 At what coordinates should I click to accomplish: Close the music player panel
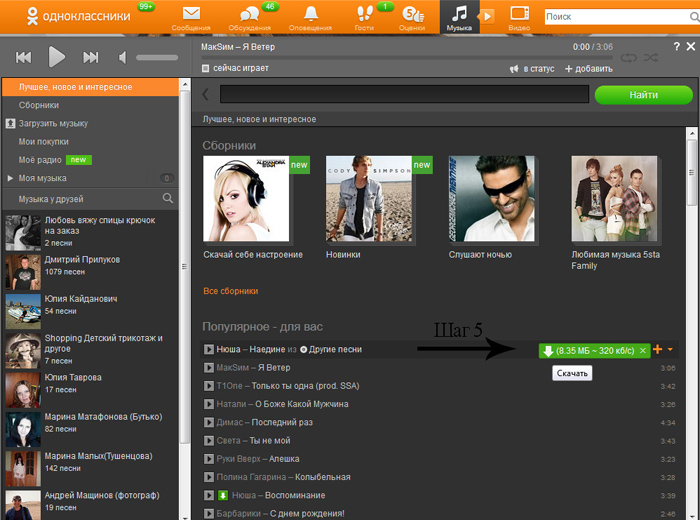(x=691, y=46)
